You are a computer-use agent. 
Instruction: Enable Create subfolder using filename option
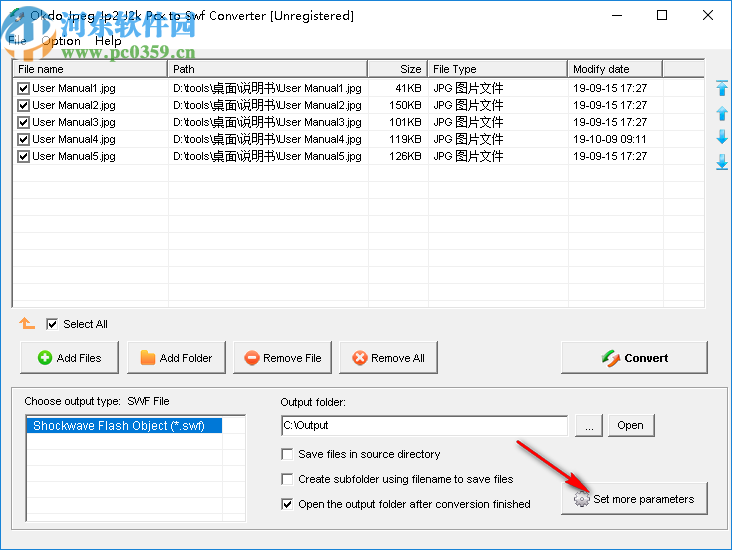point(287,479)
